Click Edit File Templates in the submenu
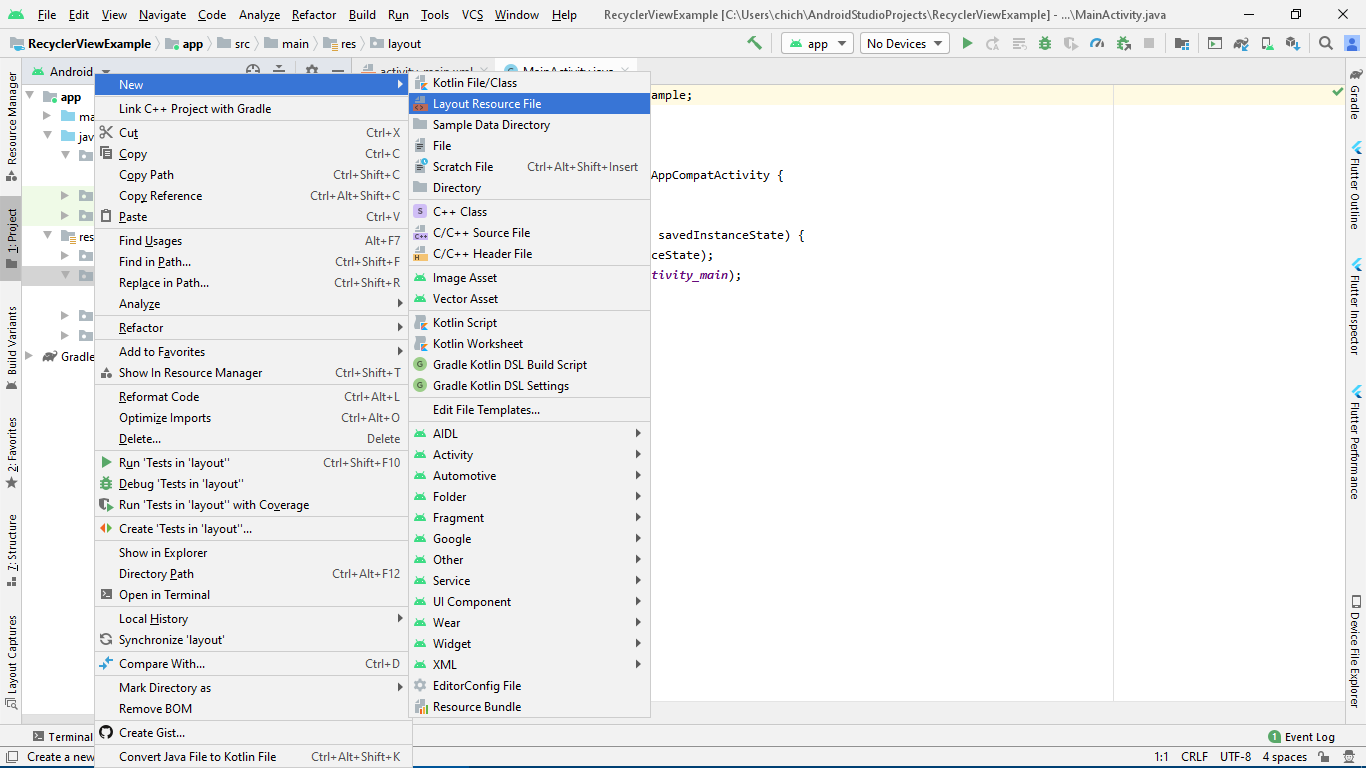 [x=487, y=409]
